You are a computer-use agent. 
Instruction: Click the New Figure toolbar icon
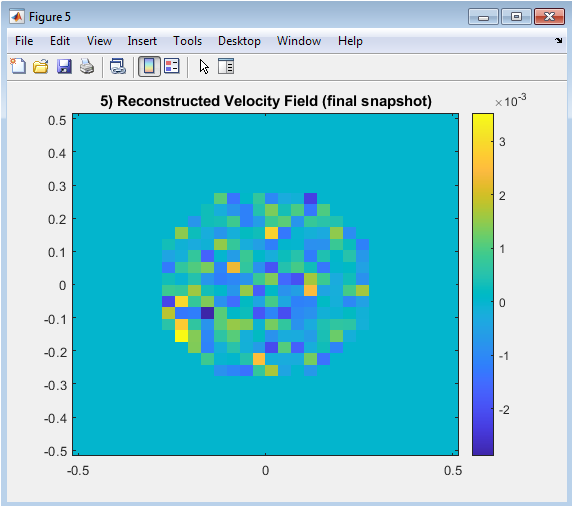coord(18,67)
